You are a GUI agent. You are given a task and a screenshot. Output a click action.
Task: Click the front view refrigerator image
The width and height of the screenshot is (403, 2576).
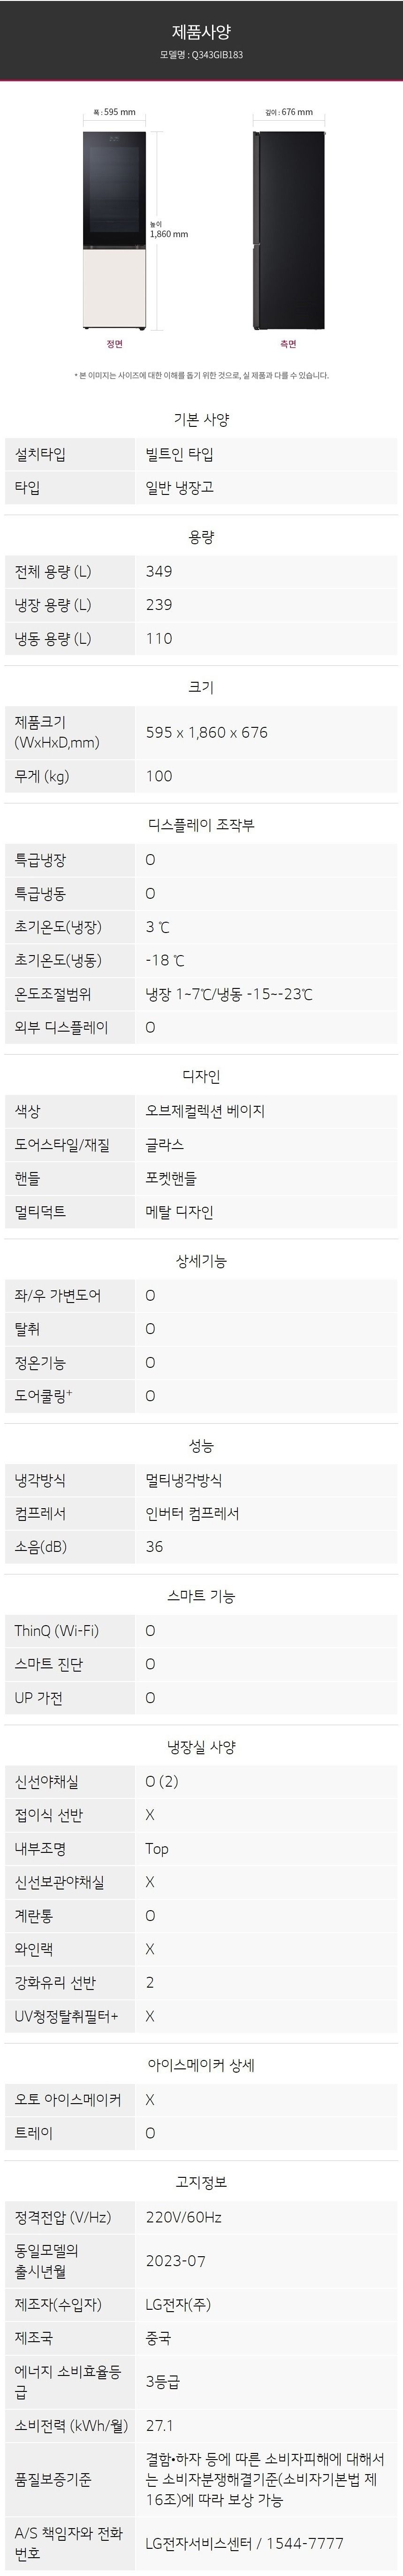pyautogui.click(x=114, y=230)
